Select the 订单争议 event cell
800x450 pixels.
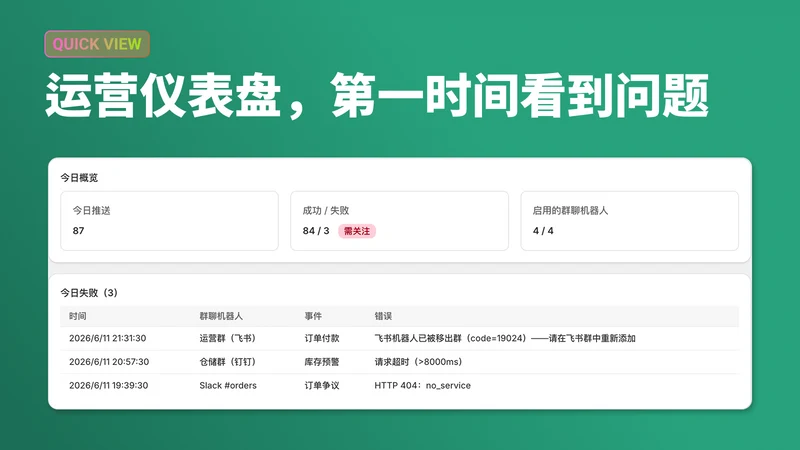[x=322, y=385]
